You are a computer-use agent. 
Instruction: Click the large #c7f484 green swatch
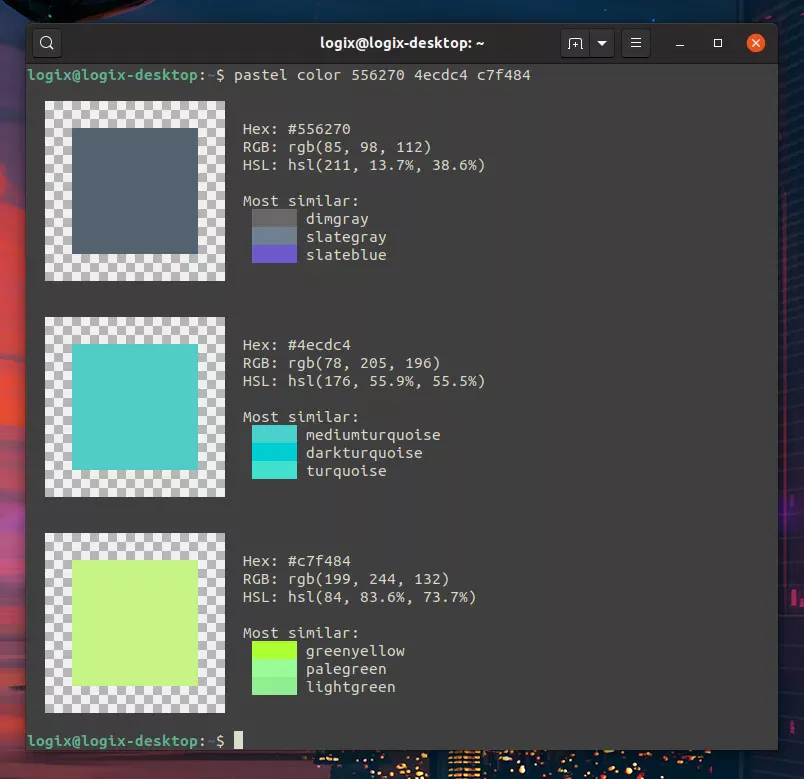tap(134, 620)
